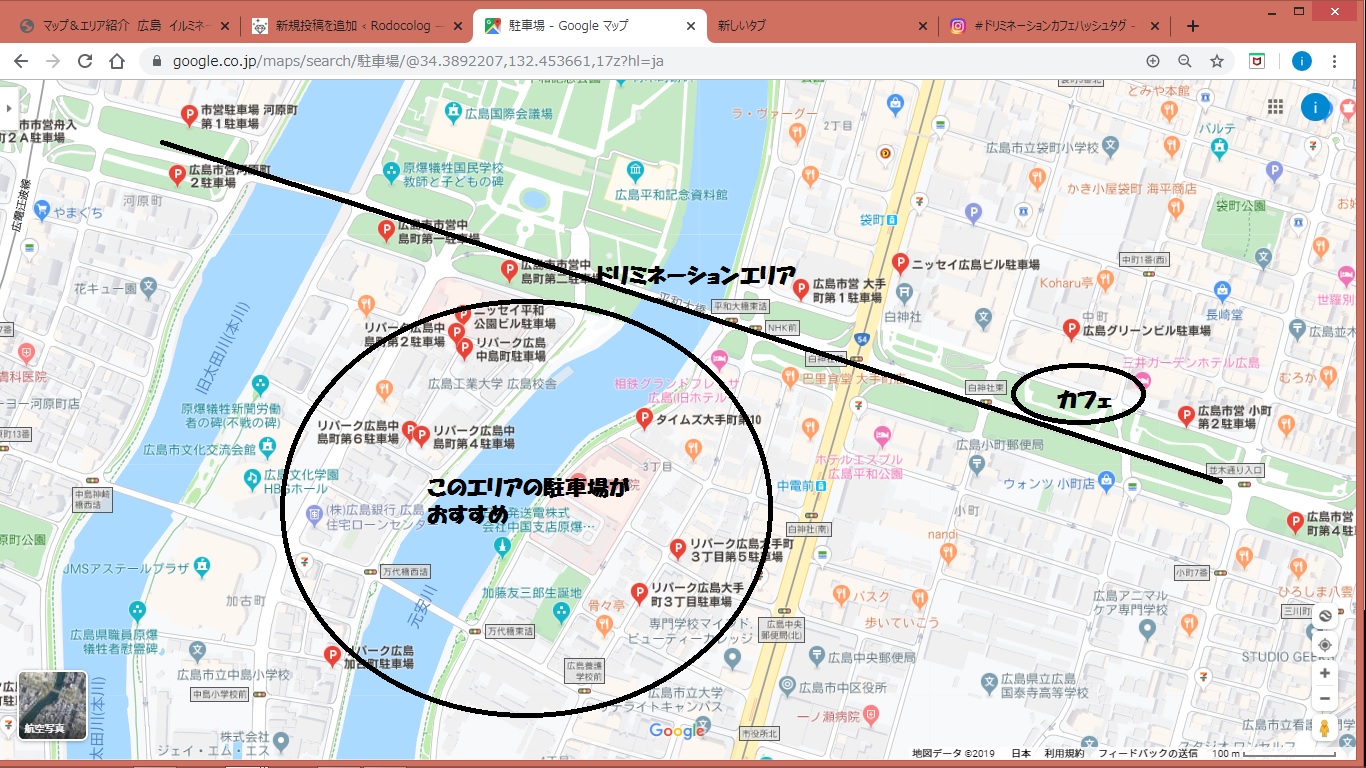Image resolution: width=1366 pixels, height=768 pixels.
Task: Click the やまぐち shop marker
Action: coord(41,210)
